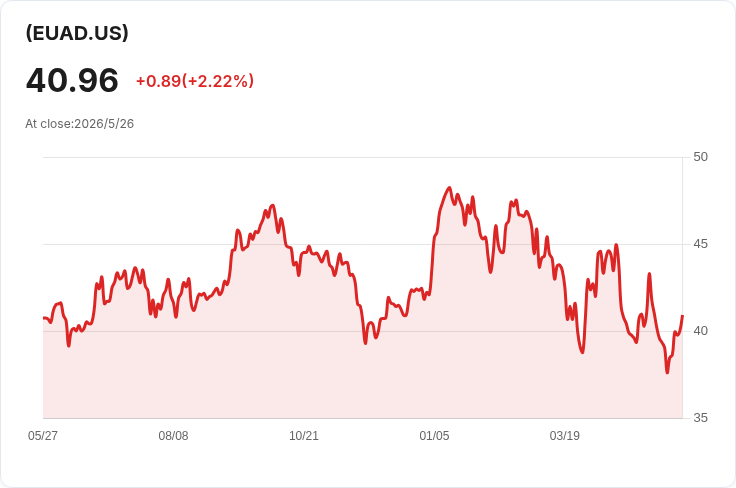Click the EUAD.US ticker title

click(77, 33)
